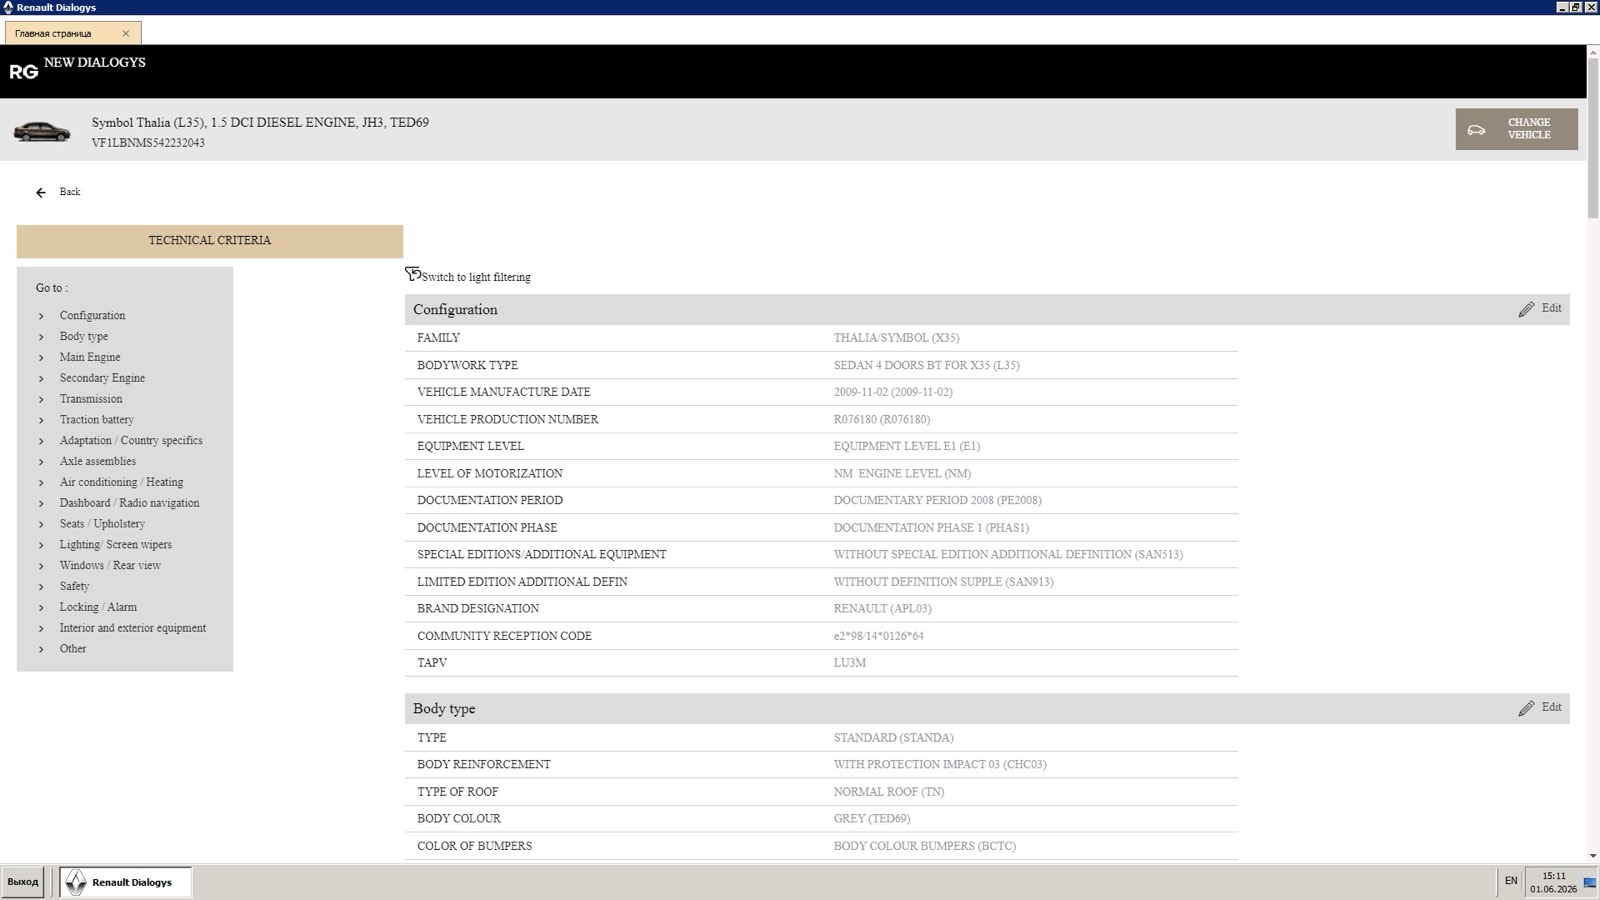The width and height of the screenshot is (1600, 900).
Task: Click value R076180 (R076180)
Action: (x=882, y=419)
